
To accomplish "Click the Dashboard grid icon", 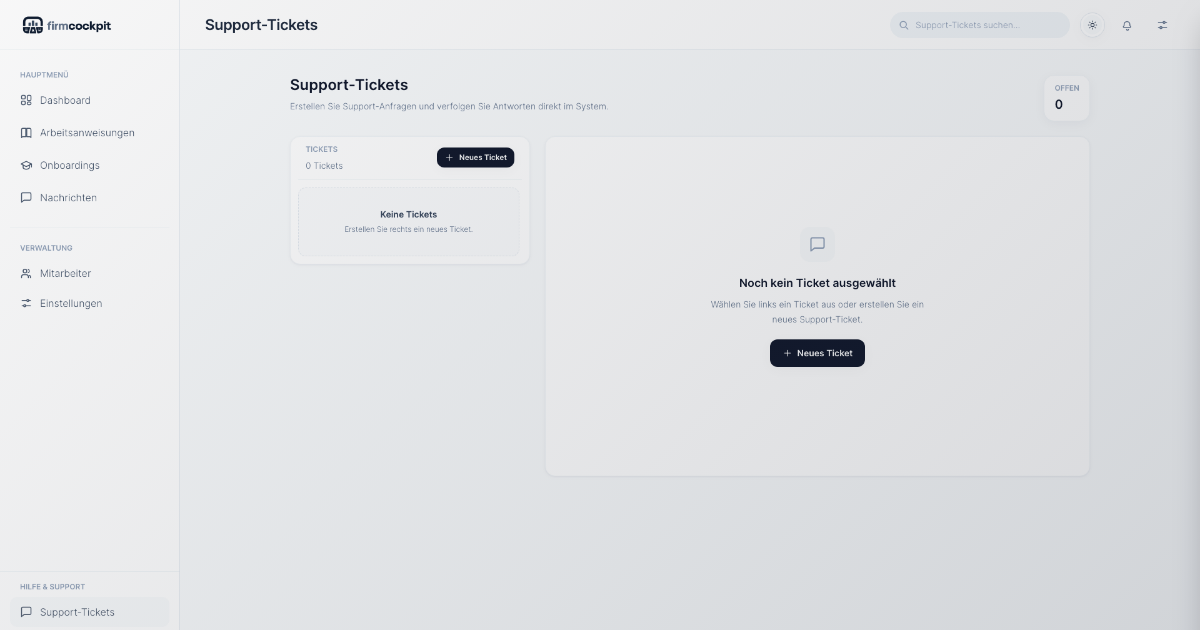I will coord(27,100).
